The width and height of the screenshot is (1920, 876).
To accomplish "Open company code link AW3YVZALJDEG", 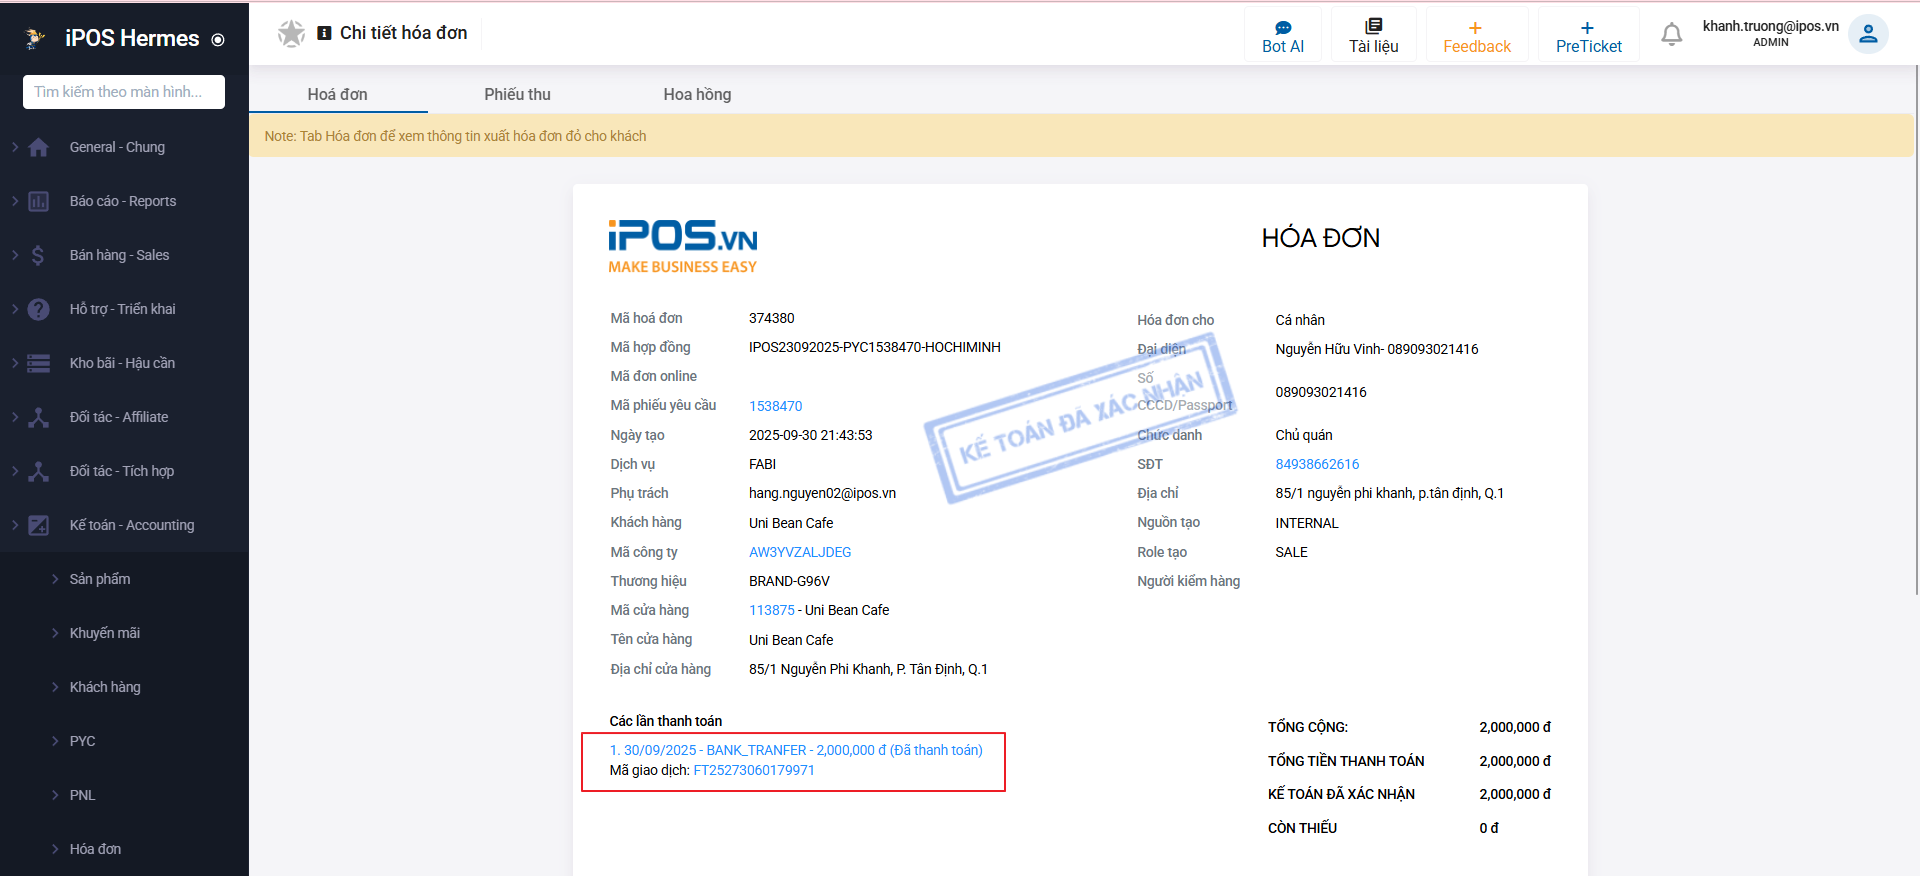I will [800, 552].
